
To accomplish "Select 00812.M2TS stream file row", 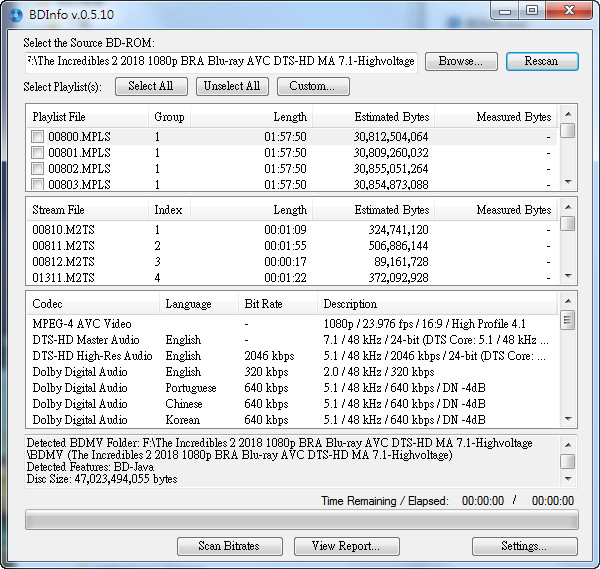I will [x=292, y=262].
